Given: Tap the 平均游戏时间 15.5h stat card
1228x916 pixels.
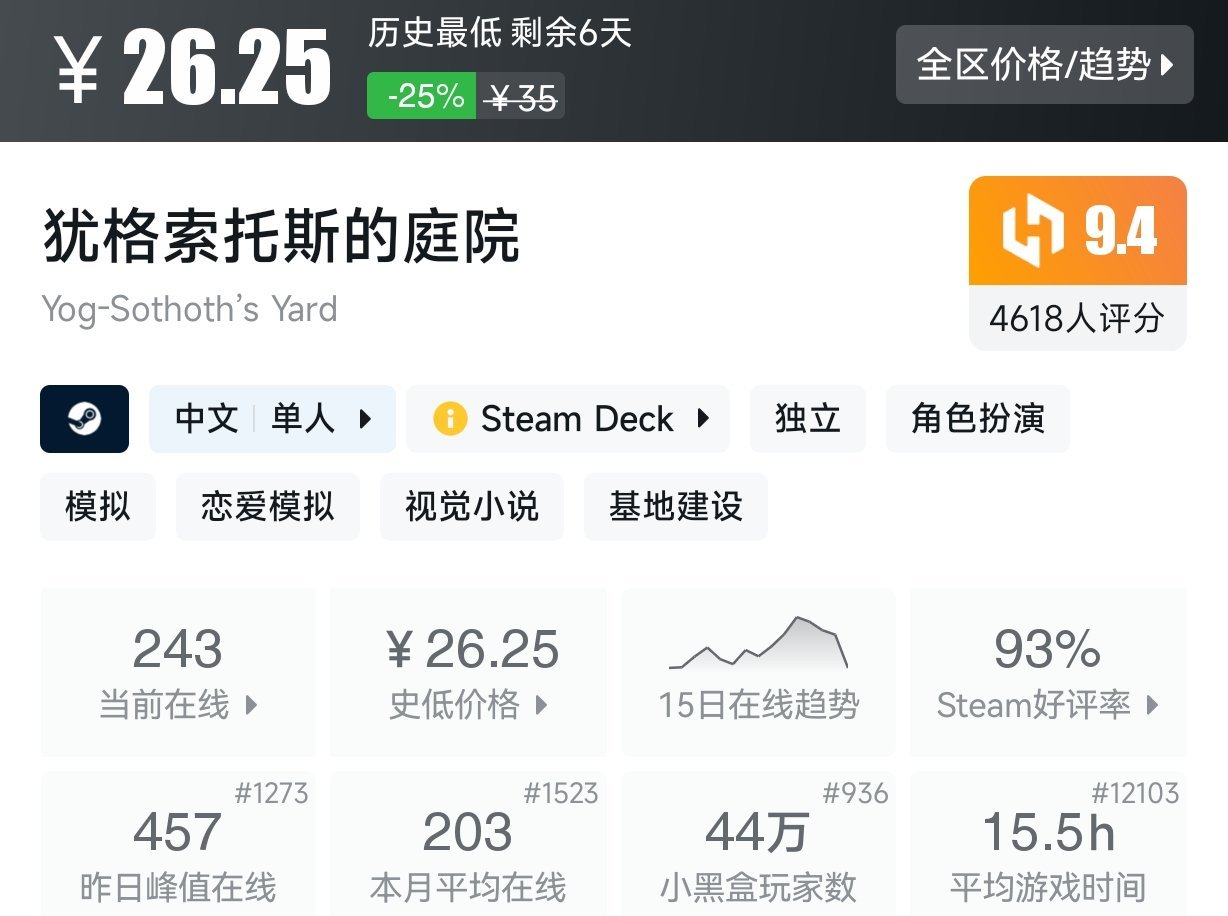Looking at the screenshot, I should (1048, 843).
